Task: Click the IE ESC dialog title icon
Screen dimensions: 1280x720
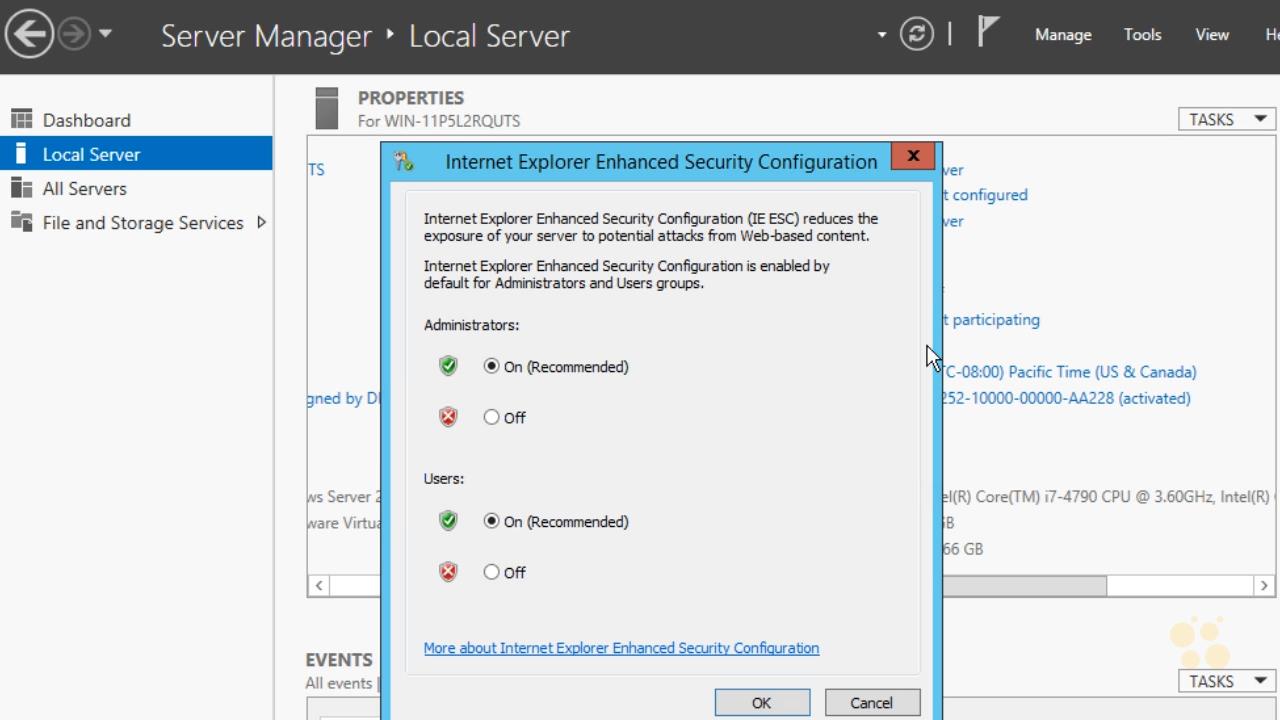Action: pyautogui.click(x=404, y=162)
